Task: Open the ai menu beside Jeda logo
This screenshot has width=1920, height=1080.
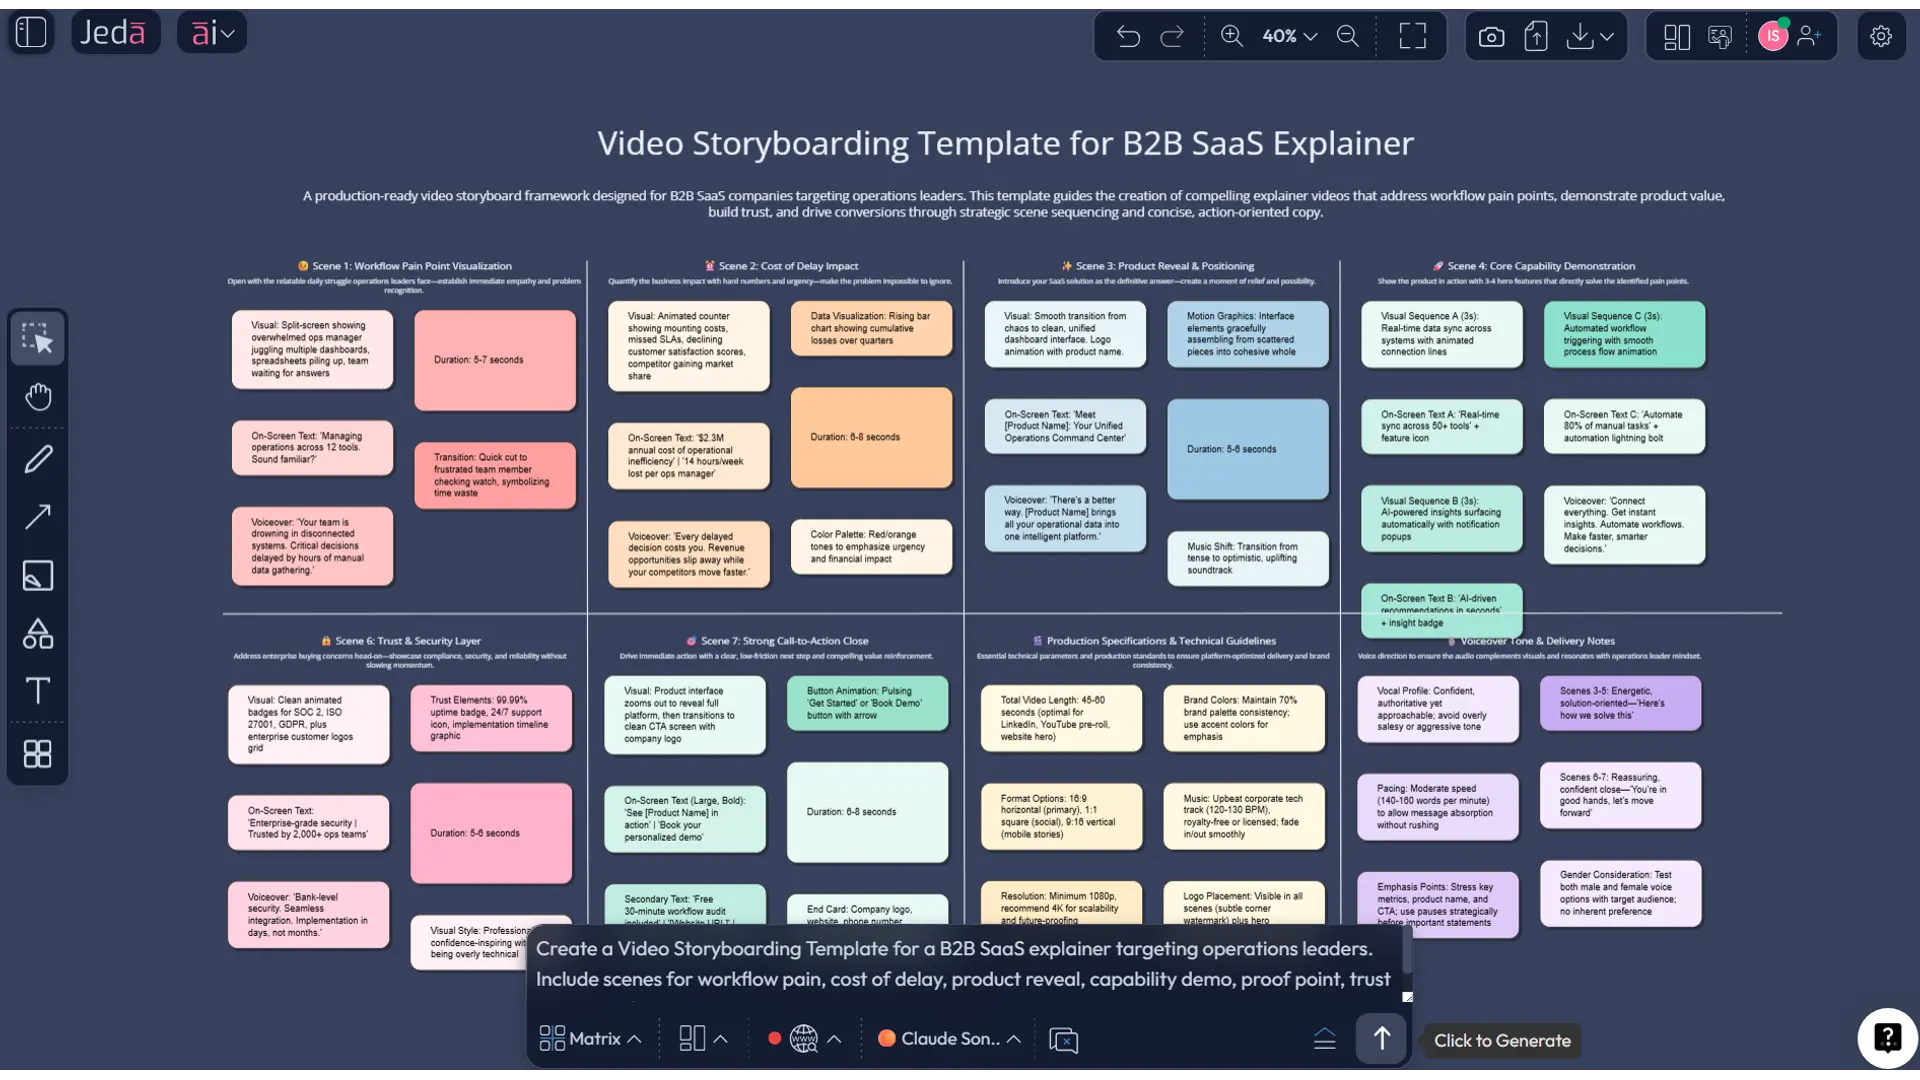Action: click(211, 31)
